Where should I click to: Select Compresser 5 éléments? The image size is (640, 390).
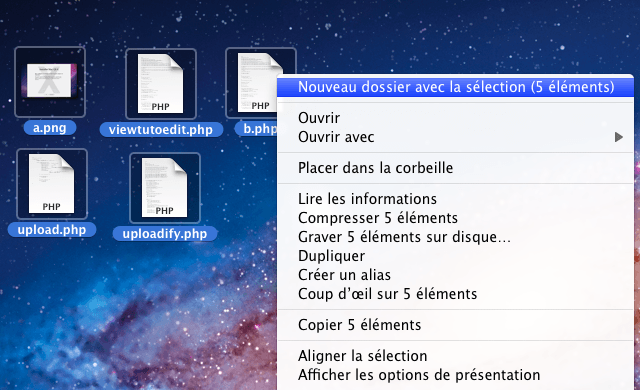[456, 218]
